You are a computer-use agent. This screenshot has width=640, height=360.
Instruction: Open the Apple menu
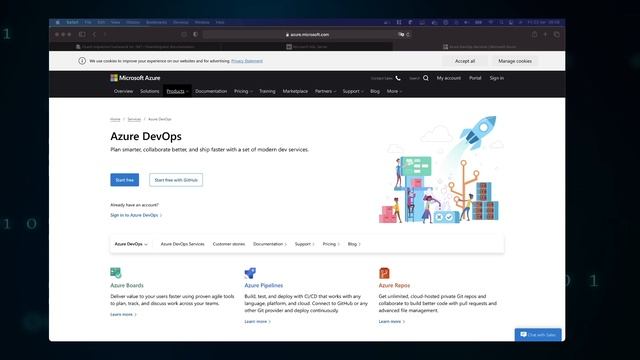[x=58, y=22]
